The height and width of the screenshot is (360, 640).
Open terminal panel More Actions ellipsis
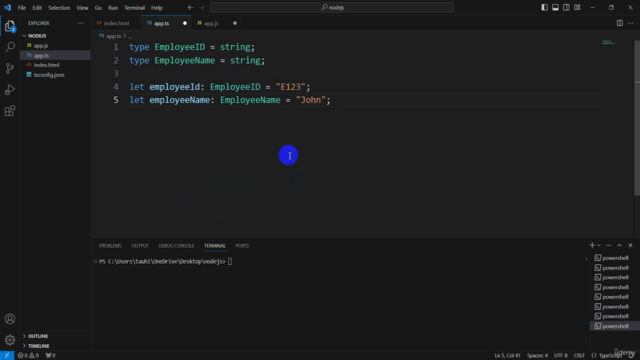tap(609, 245)
